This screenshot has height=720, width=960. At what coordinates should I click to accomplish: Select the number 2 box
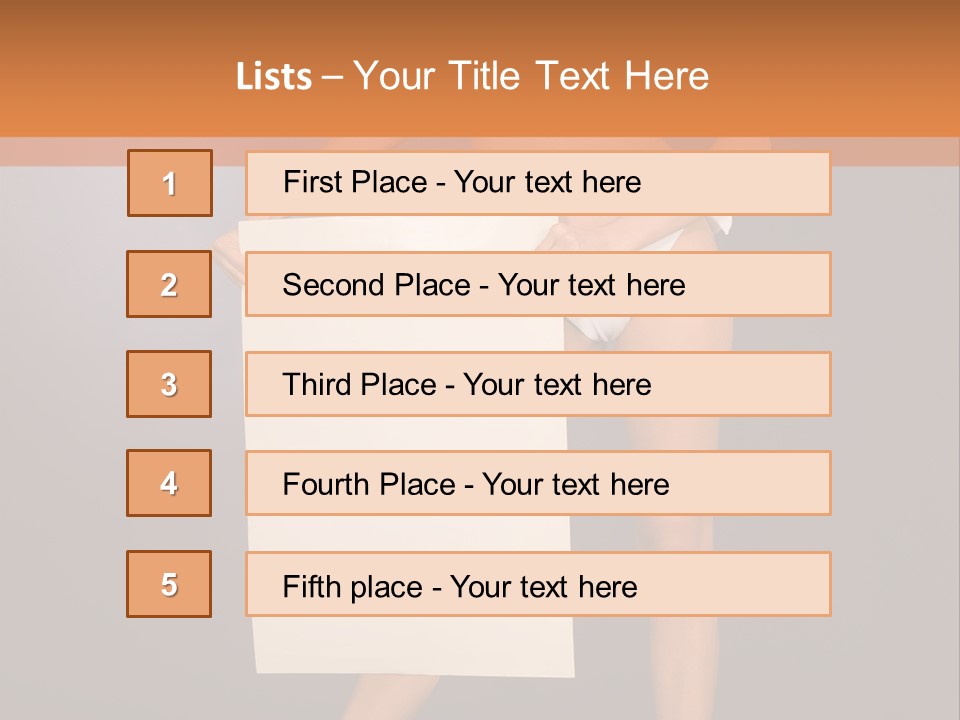(x=169, y=284)
